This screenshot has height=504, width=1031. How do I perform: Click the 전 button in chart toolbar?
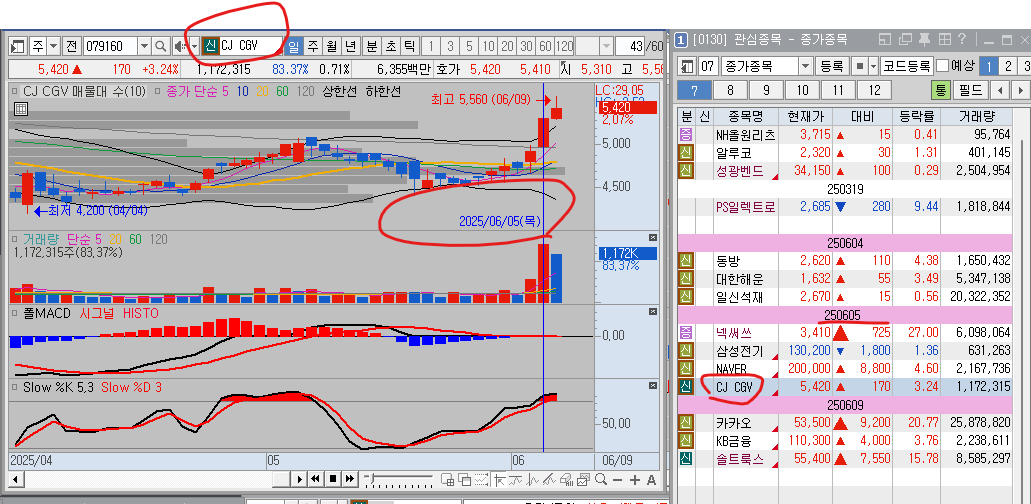72,46
